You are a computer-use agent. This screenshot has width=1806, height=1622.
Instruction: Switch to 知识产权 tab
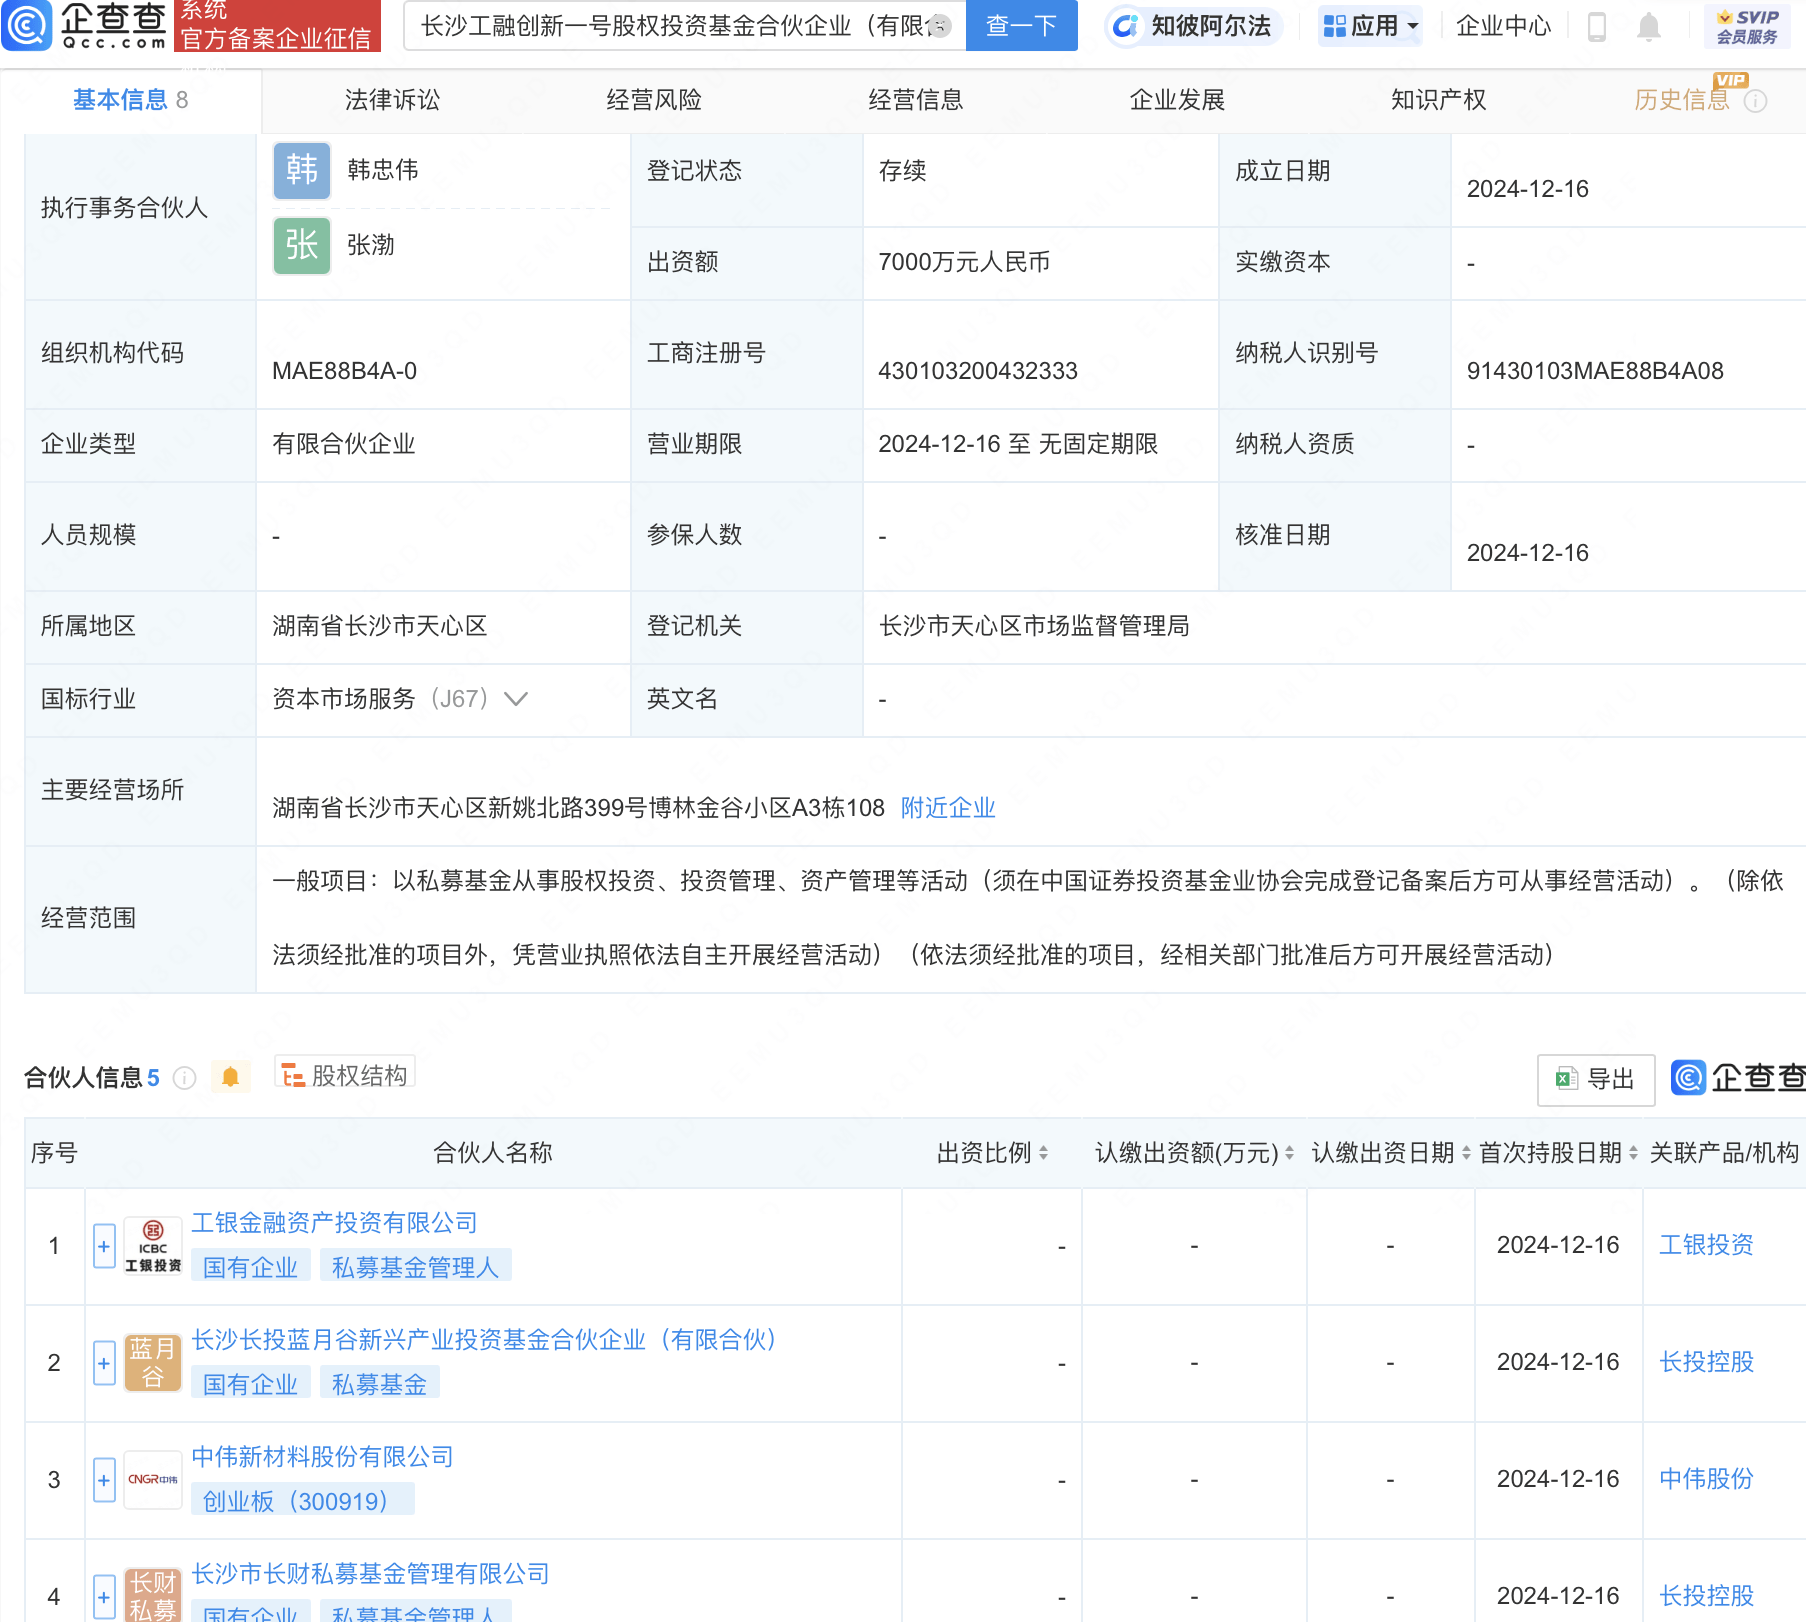(1439, 100)
